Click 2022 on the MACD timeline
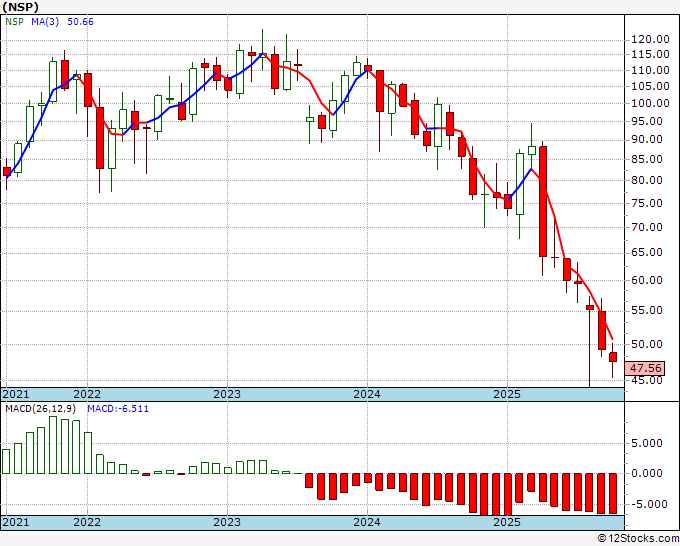This screenshot has height=546, width=680. click(87, 522)
